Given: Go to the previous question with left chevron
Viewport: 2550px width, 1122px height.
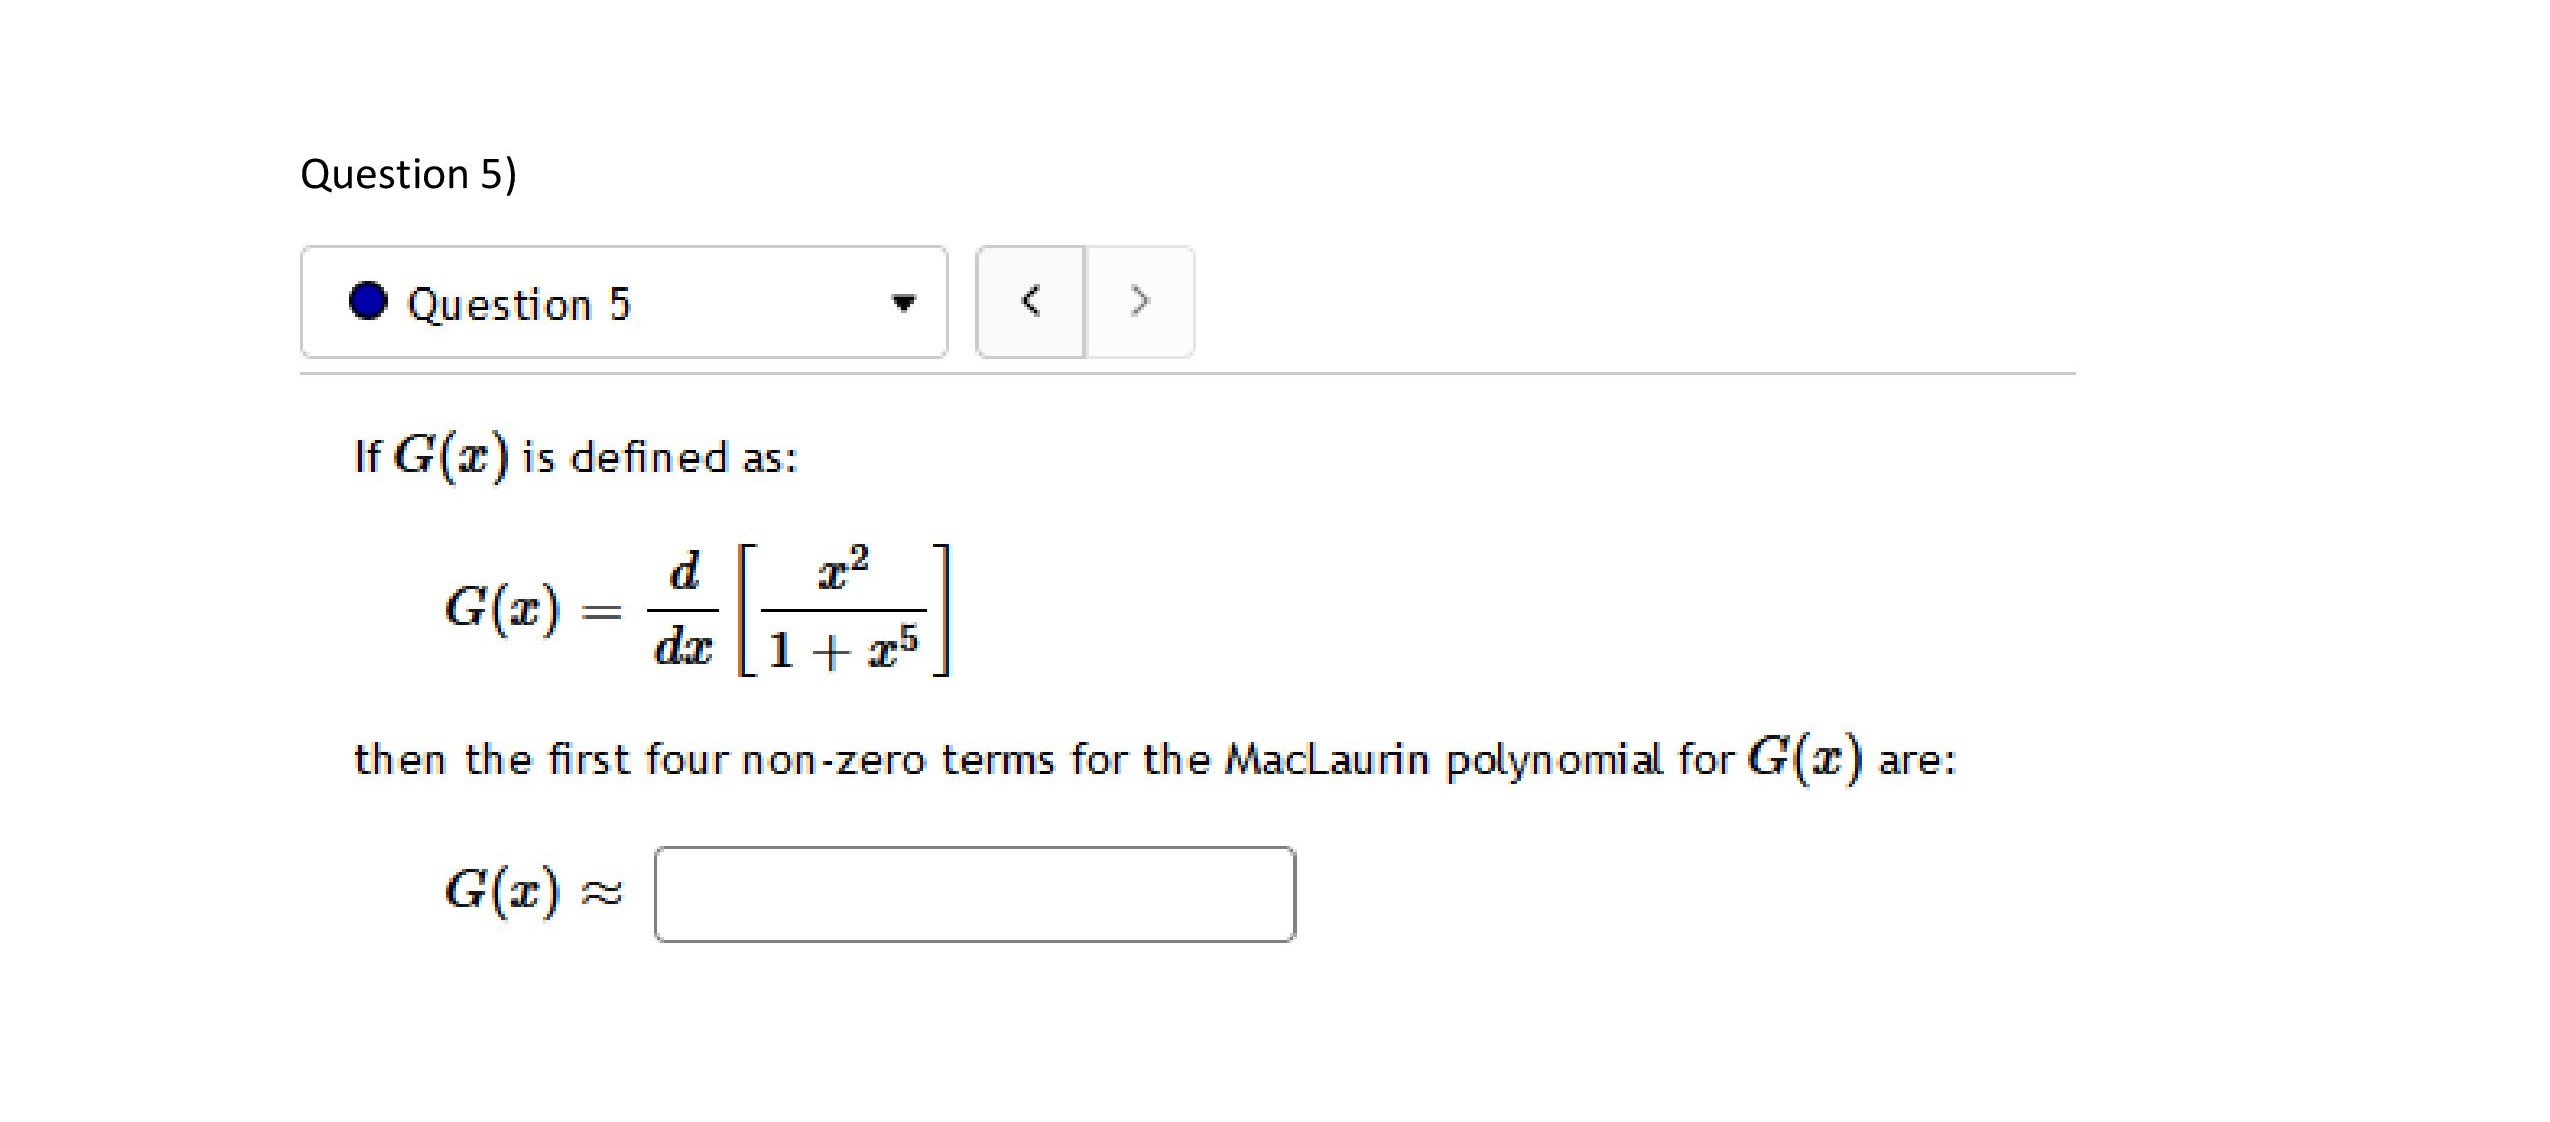Looking at the screenshot, I should tap(1030, 301).
